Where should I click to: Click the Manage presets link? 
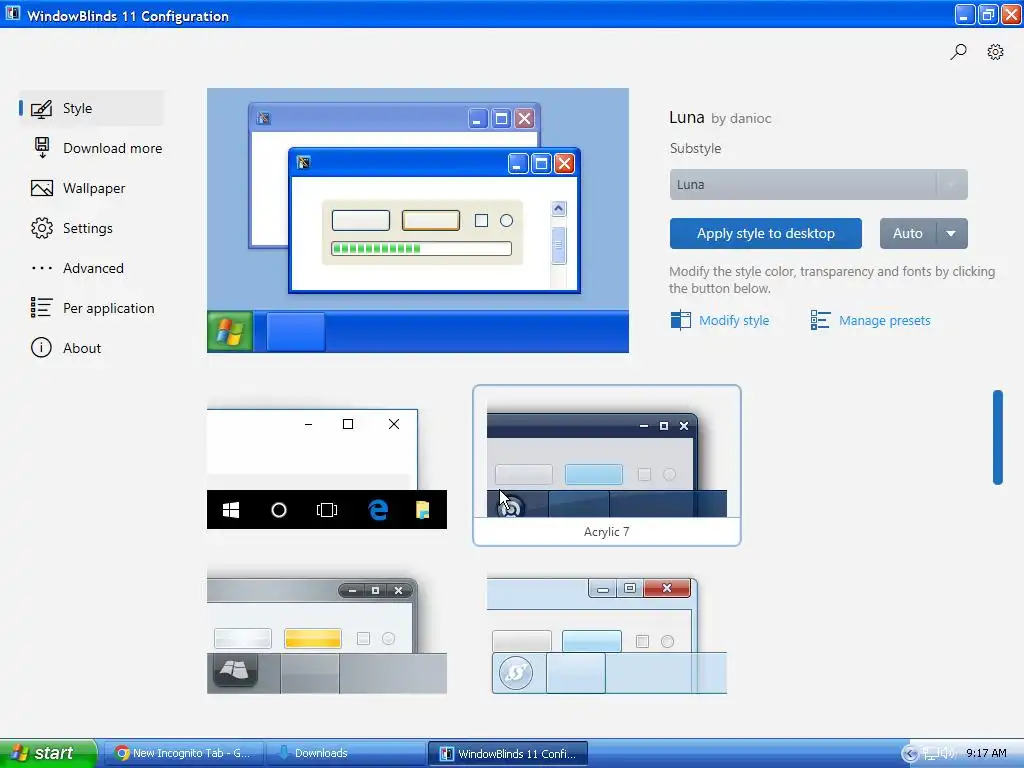(885, 321)
